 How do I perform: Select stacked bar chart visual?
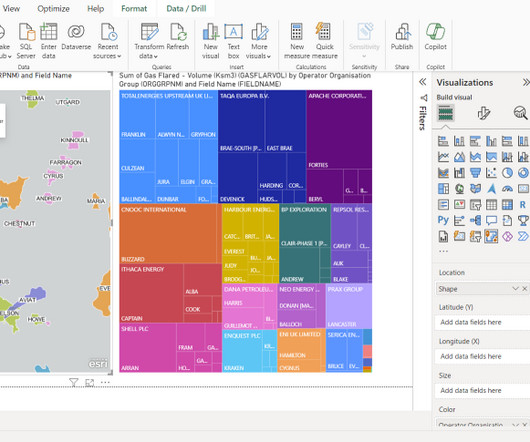click(443, 141)
